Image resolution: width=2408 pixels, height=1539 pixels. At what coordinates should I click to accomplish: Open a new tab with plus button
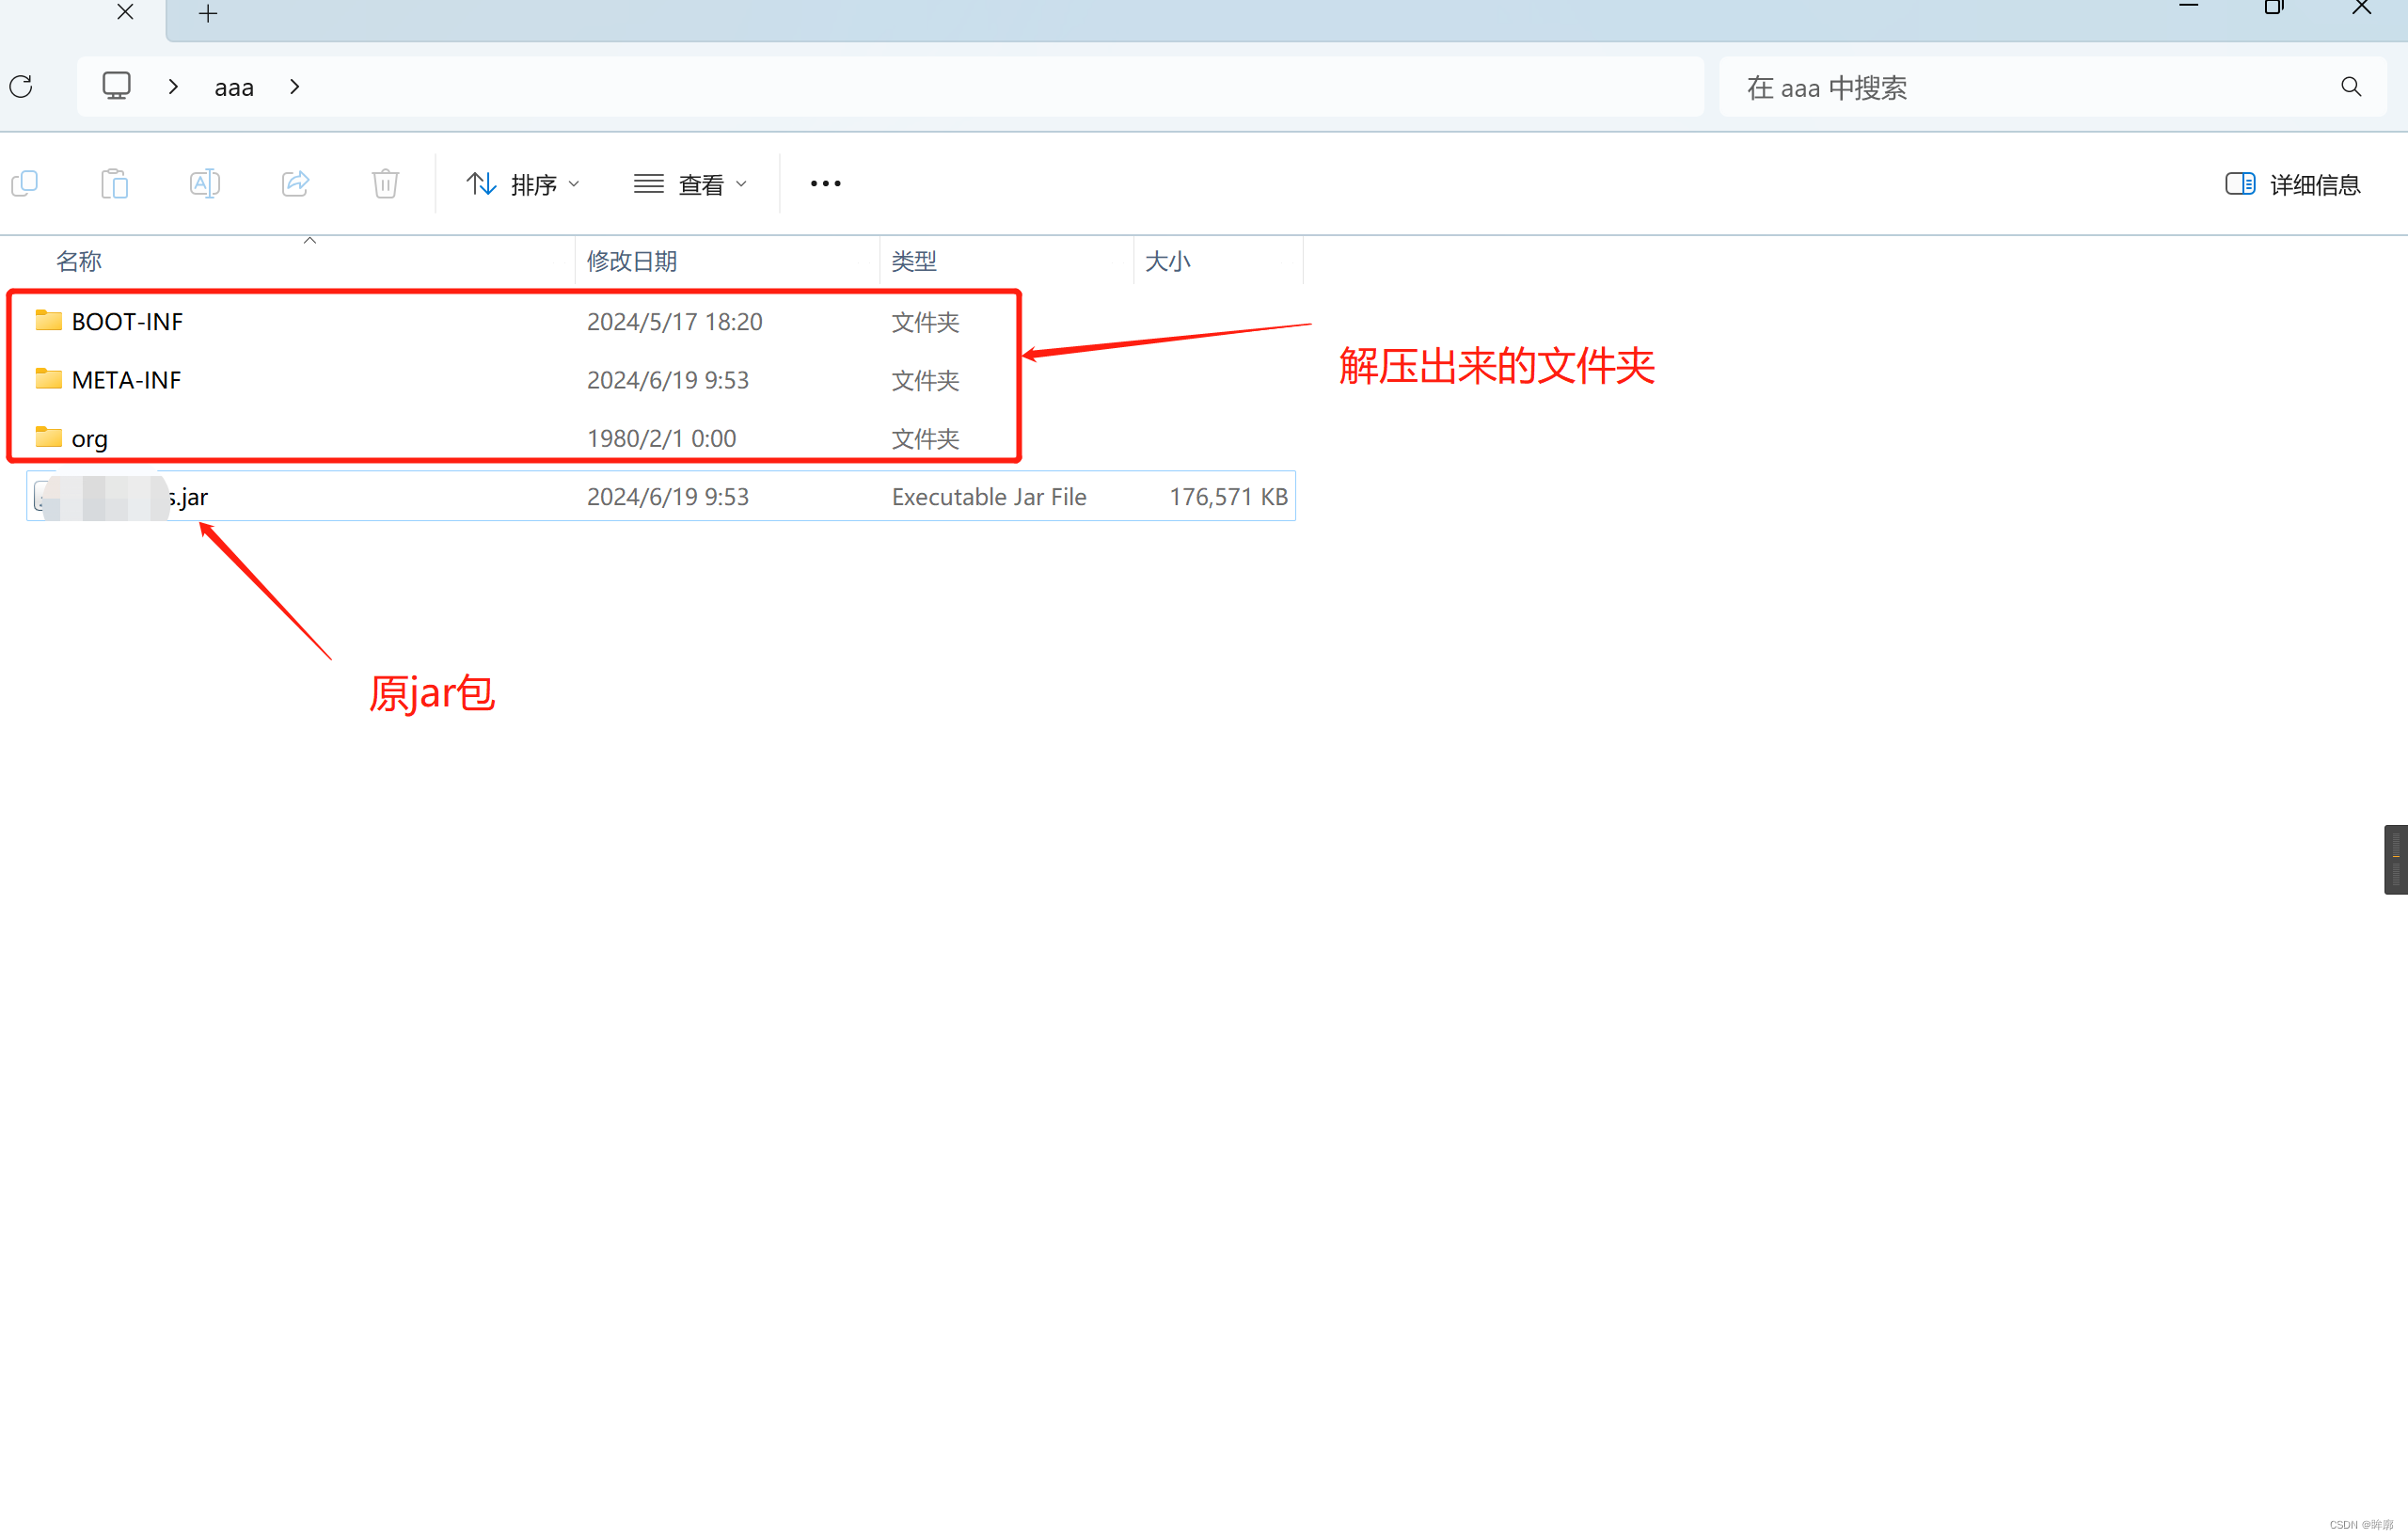pos(208,14)
